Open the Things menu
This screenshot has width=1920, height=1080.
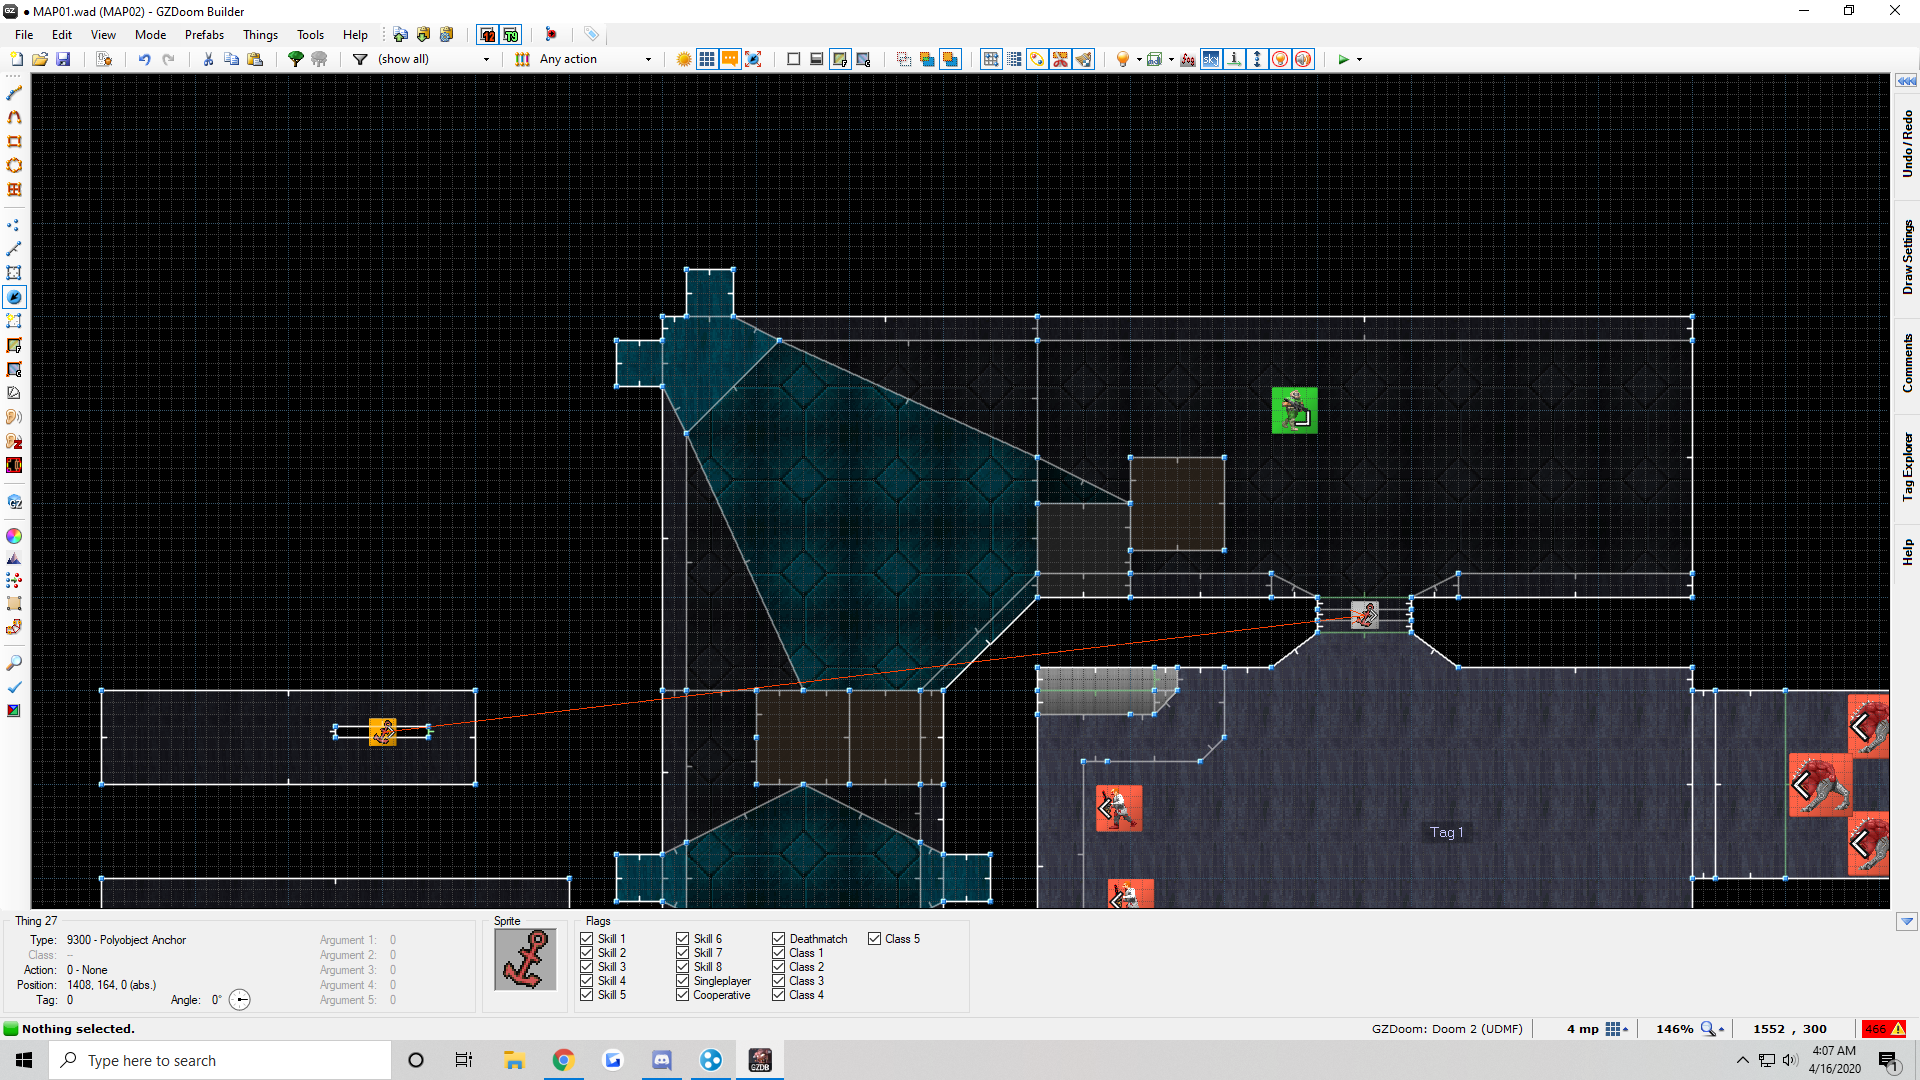pyautogui.click(x=260, y=35)
